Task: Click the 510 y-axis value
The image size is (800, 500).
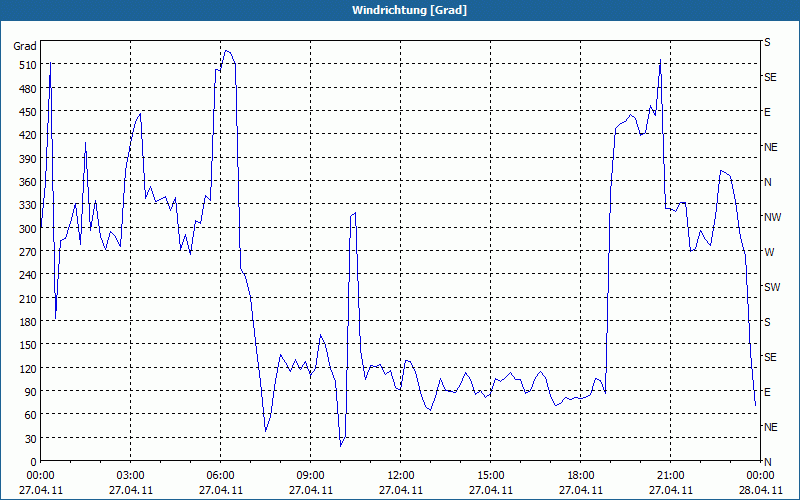Action: [x=28, y=65]
